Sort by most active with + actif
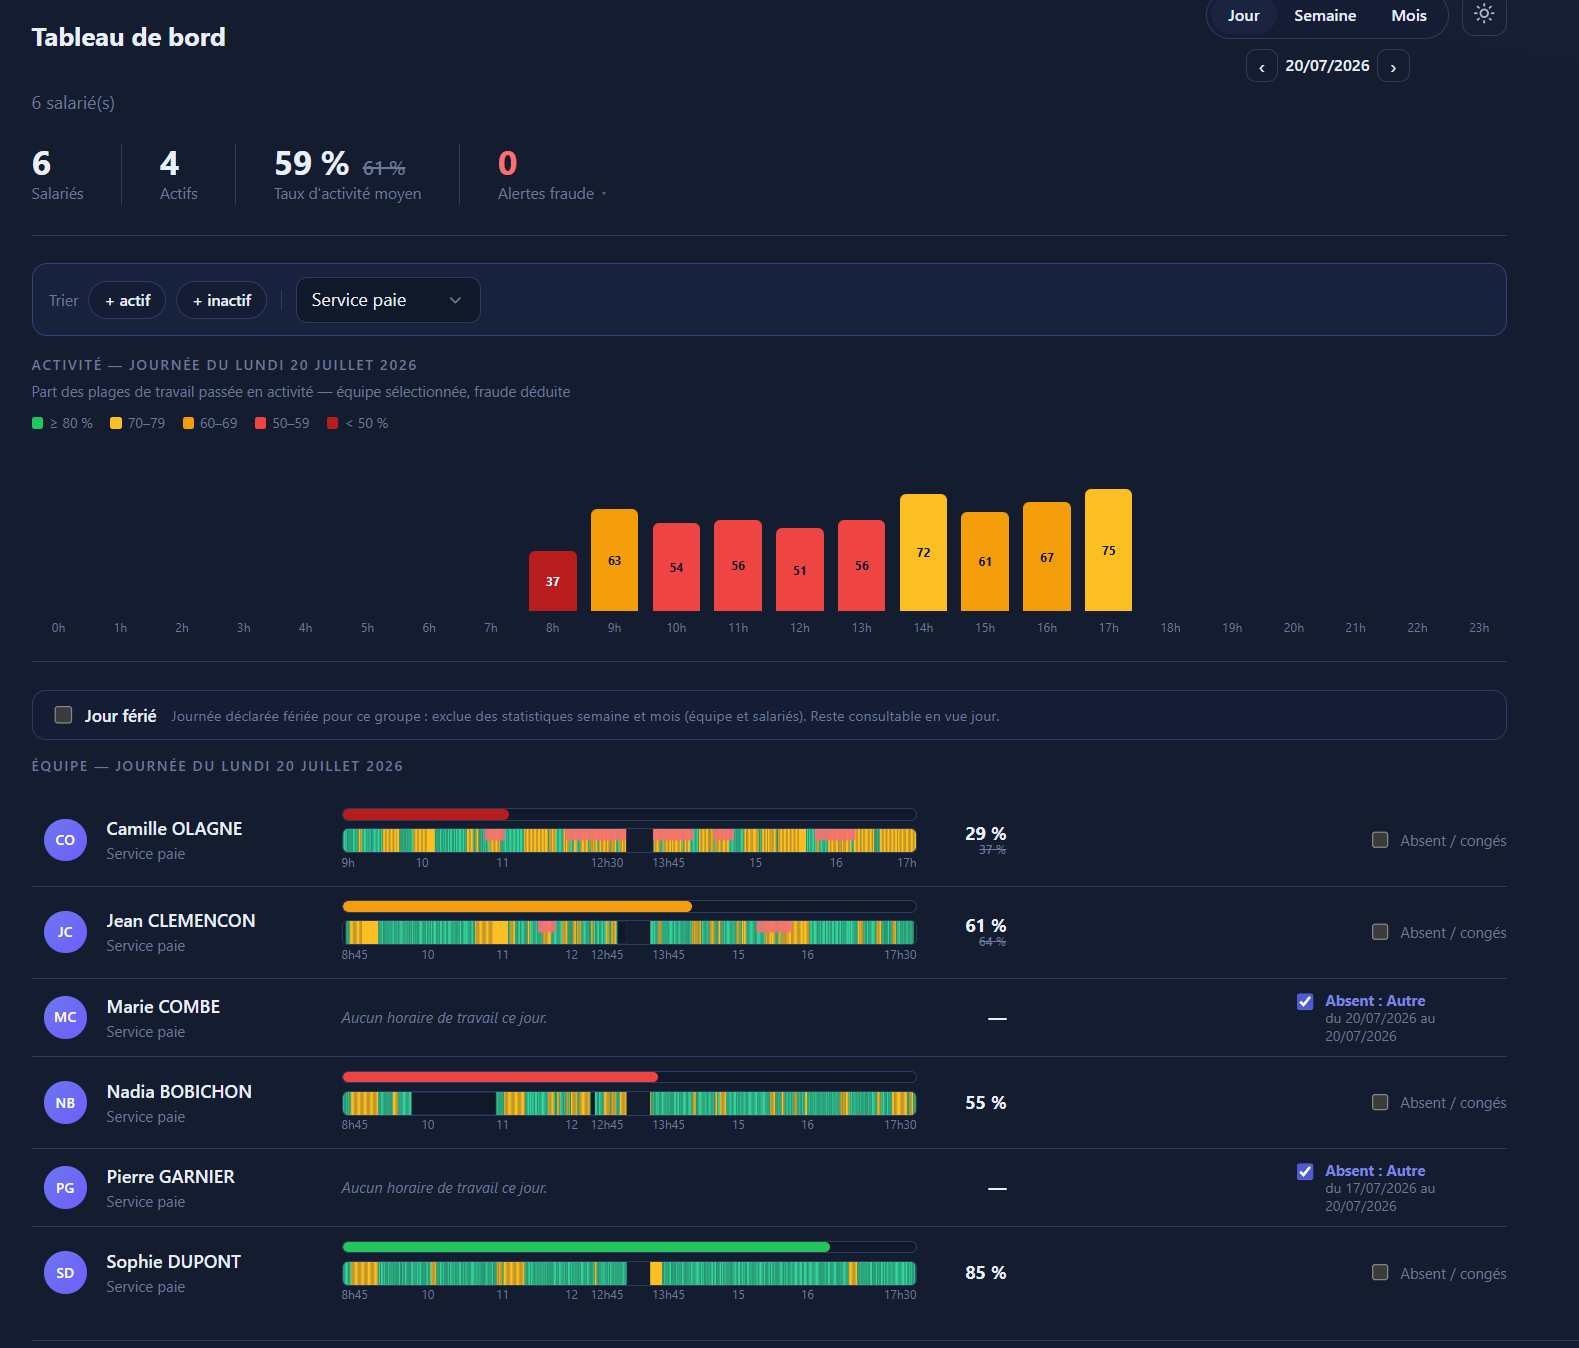The image size is (1579, 1348). tap(127, 300)
